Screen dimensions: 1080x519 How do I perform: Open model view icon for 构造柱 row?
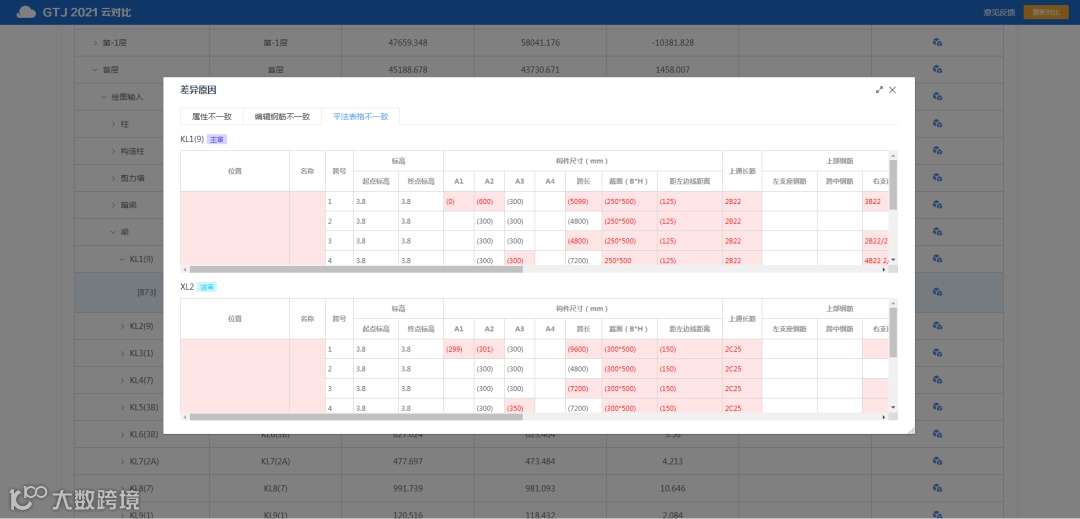[x=937, y=151]
